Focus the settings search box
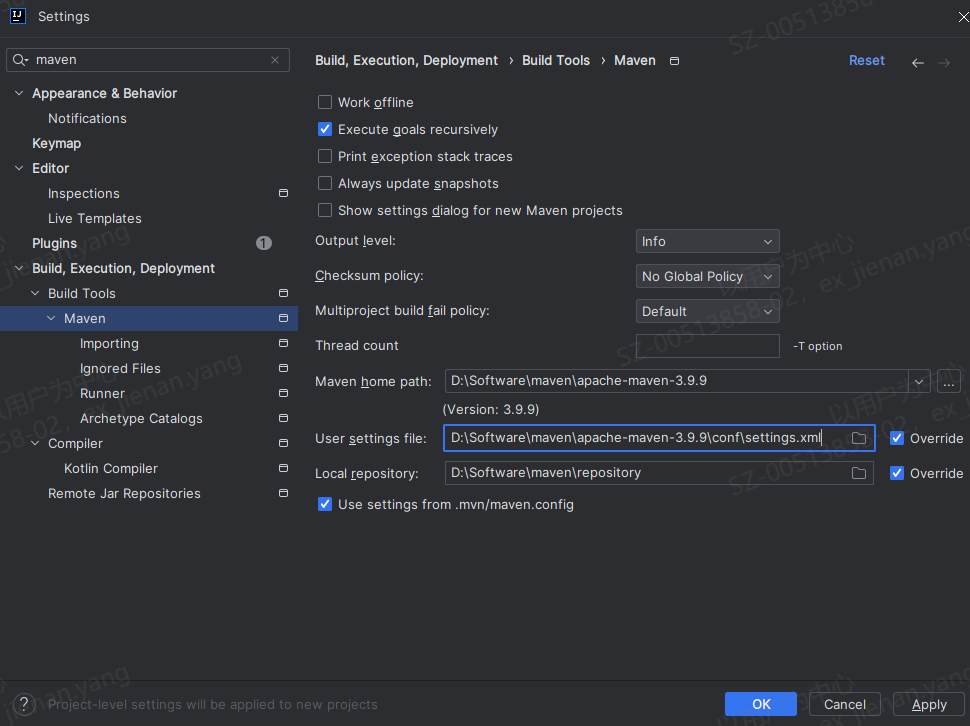 click(148, 60)
